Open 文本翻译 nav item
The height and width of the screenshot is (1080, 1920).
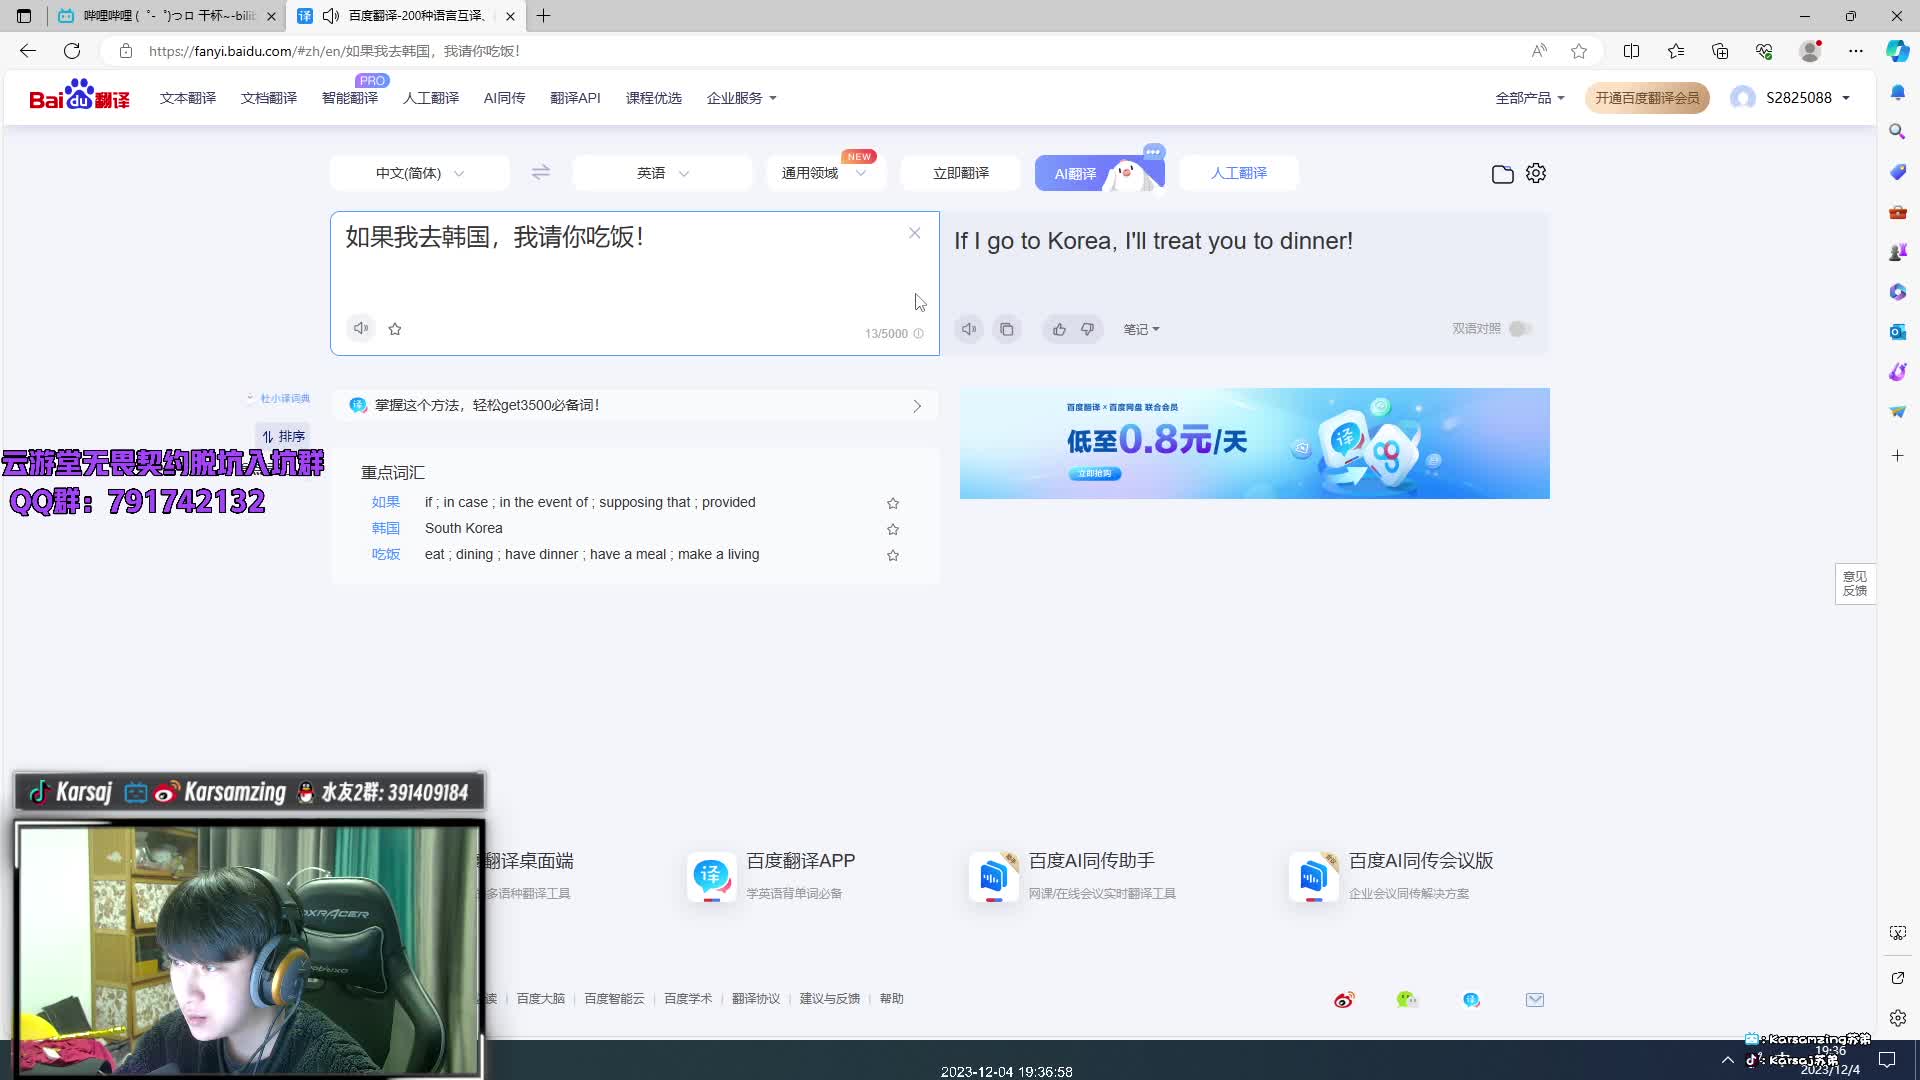tap(188, 98)
